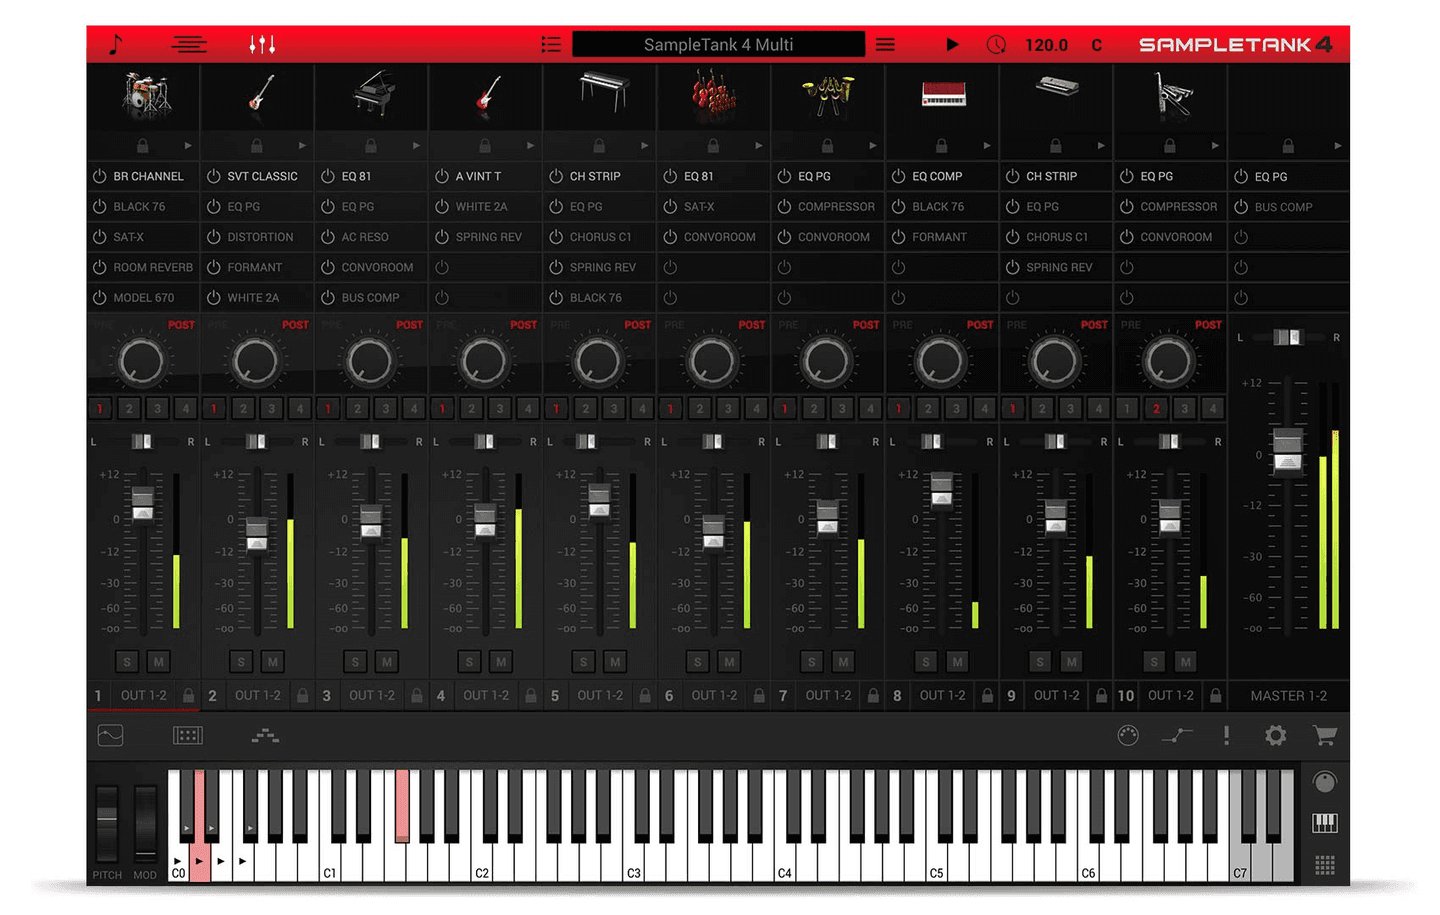Toggle the lock next to channel 1 output
Screen dimensions: 1440x915
(188, 695)
